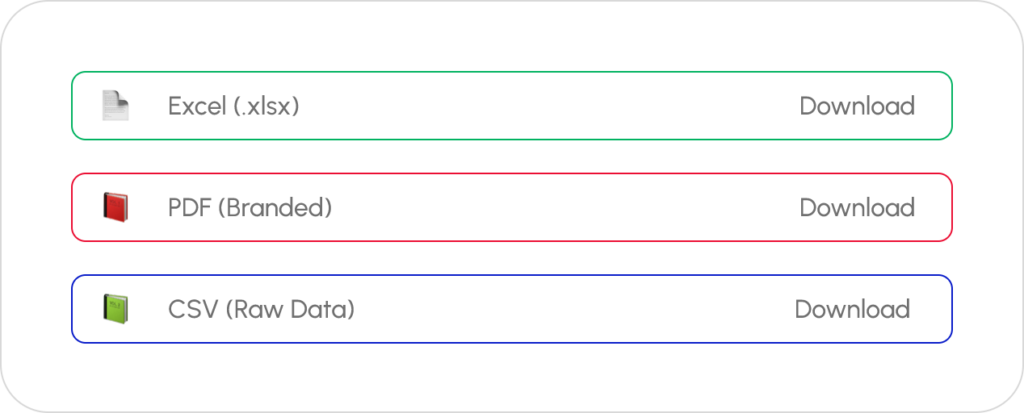Select the "Excel (.xlsx)" format label
Viewport: 1024px width, 413px height.
(233, 106)
